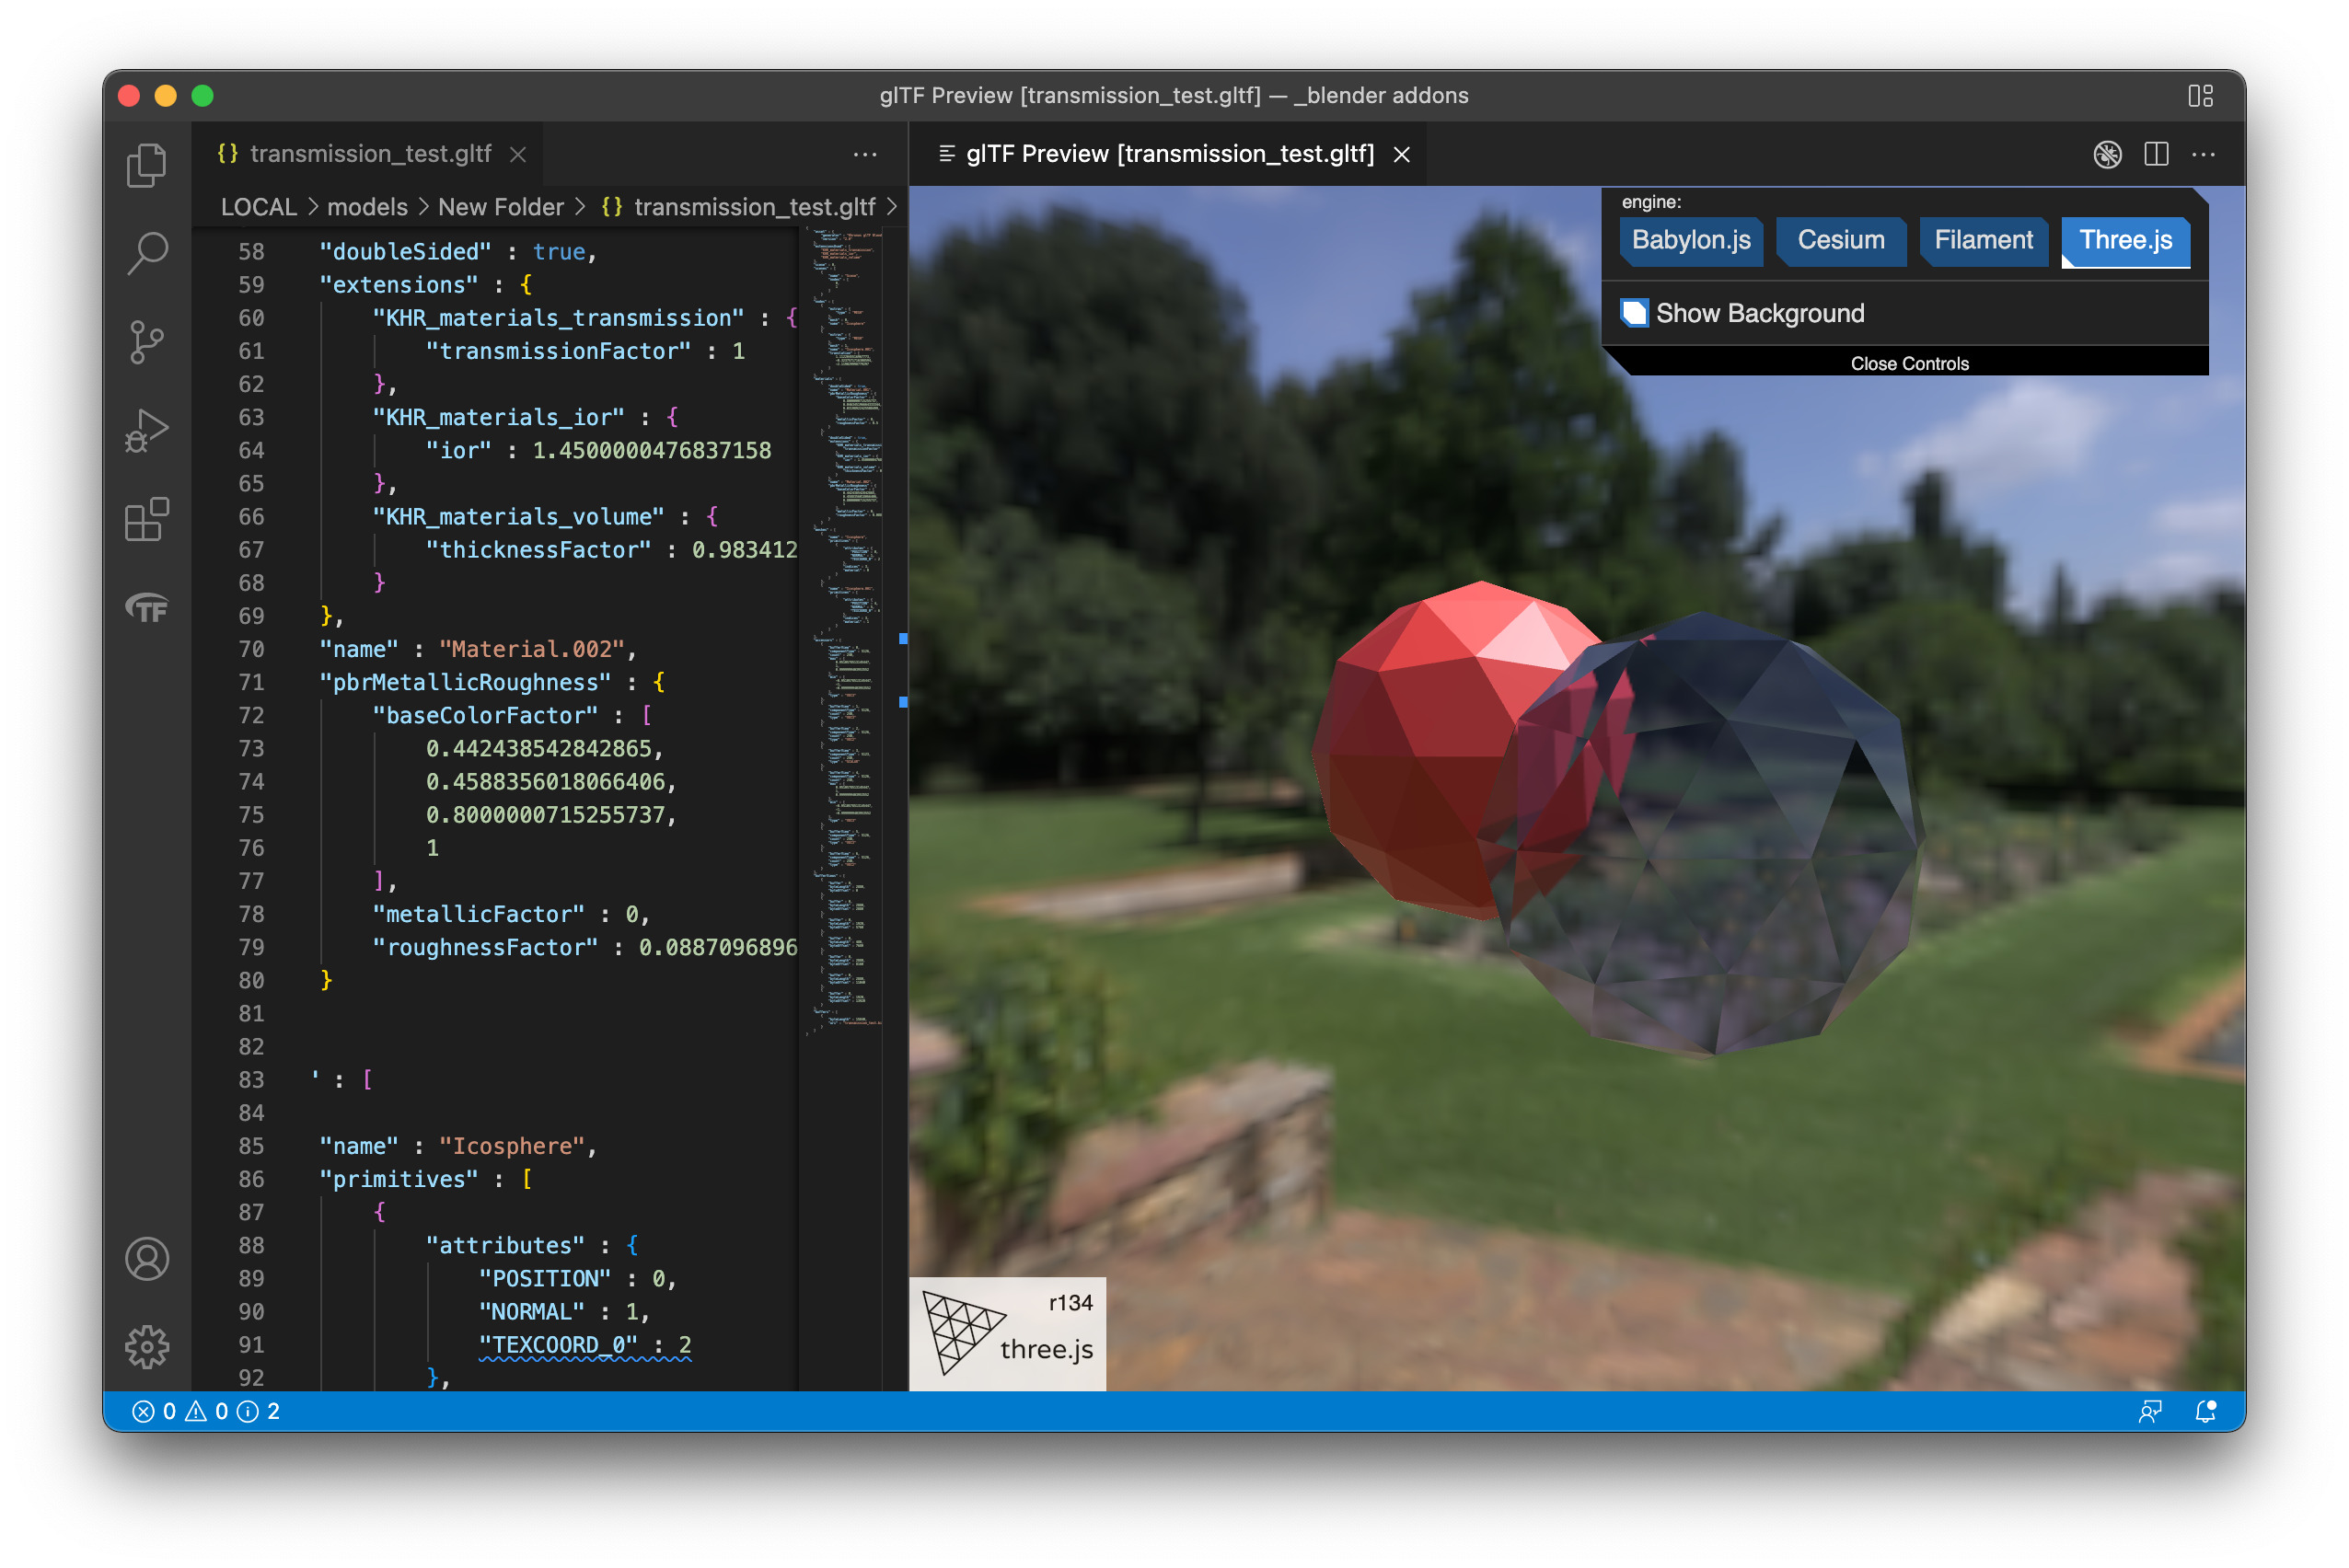Viewport: 2349px width, 1568px height.
Task: Open More Actions for the code editor group
Action: (865, 154)
